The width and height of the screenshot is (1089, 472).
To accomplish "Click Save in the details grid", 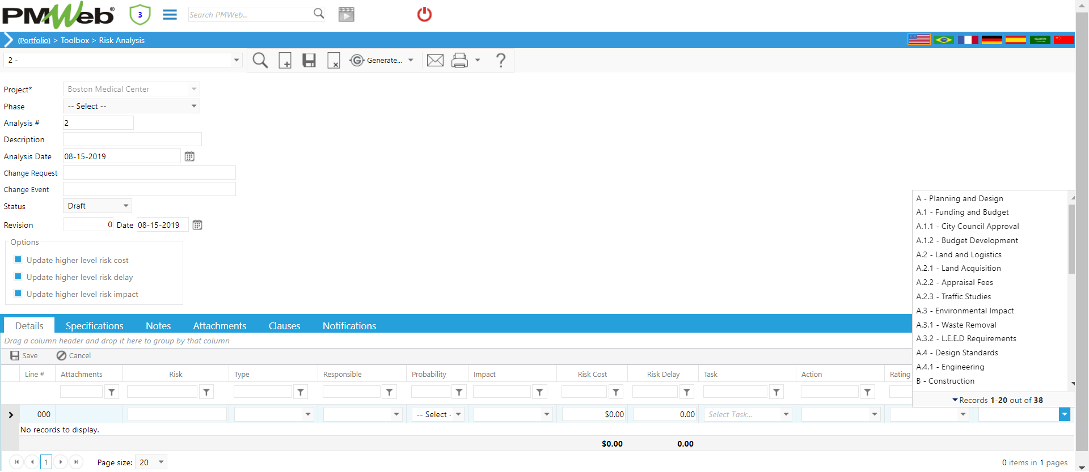I will 24,355.
